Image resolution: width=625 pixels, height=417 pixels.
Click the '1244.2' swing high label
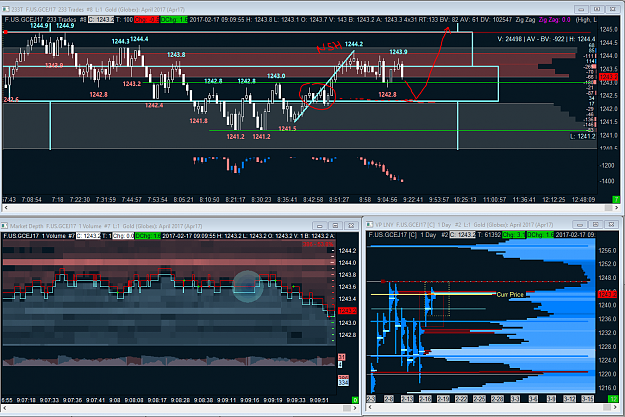pyautogui.click(x=354, y=44)
